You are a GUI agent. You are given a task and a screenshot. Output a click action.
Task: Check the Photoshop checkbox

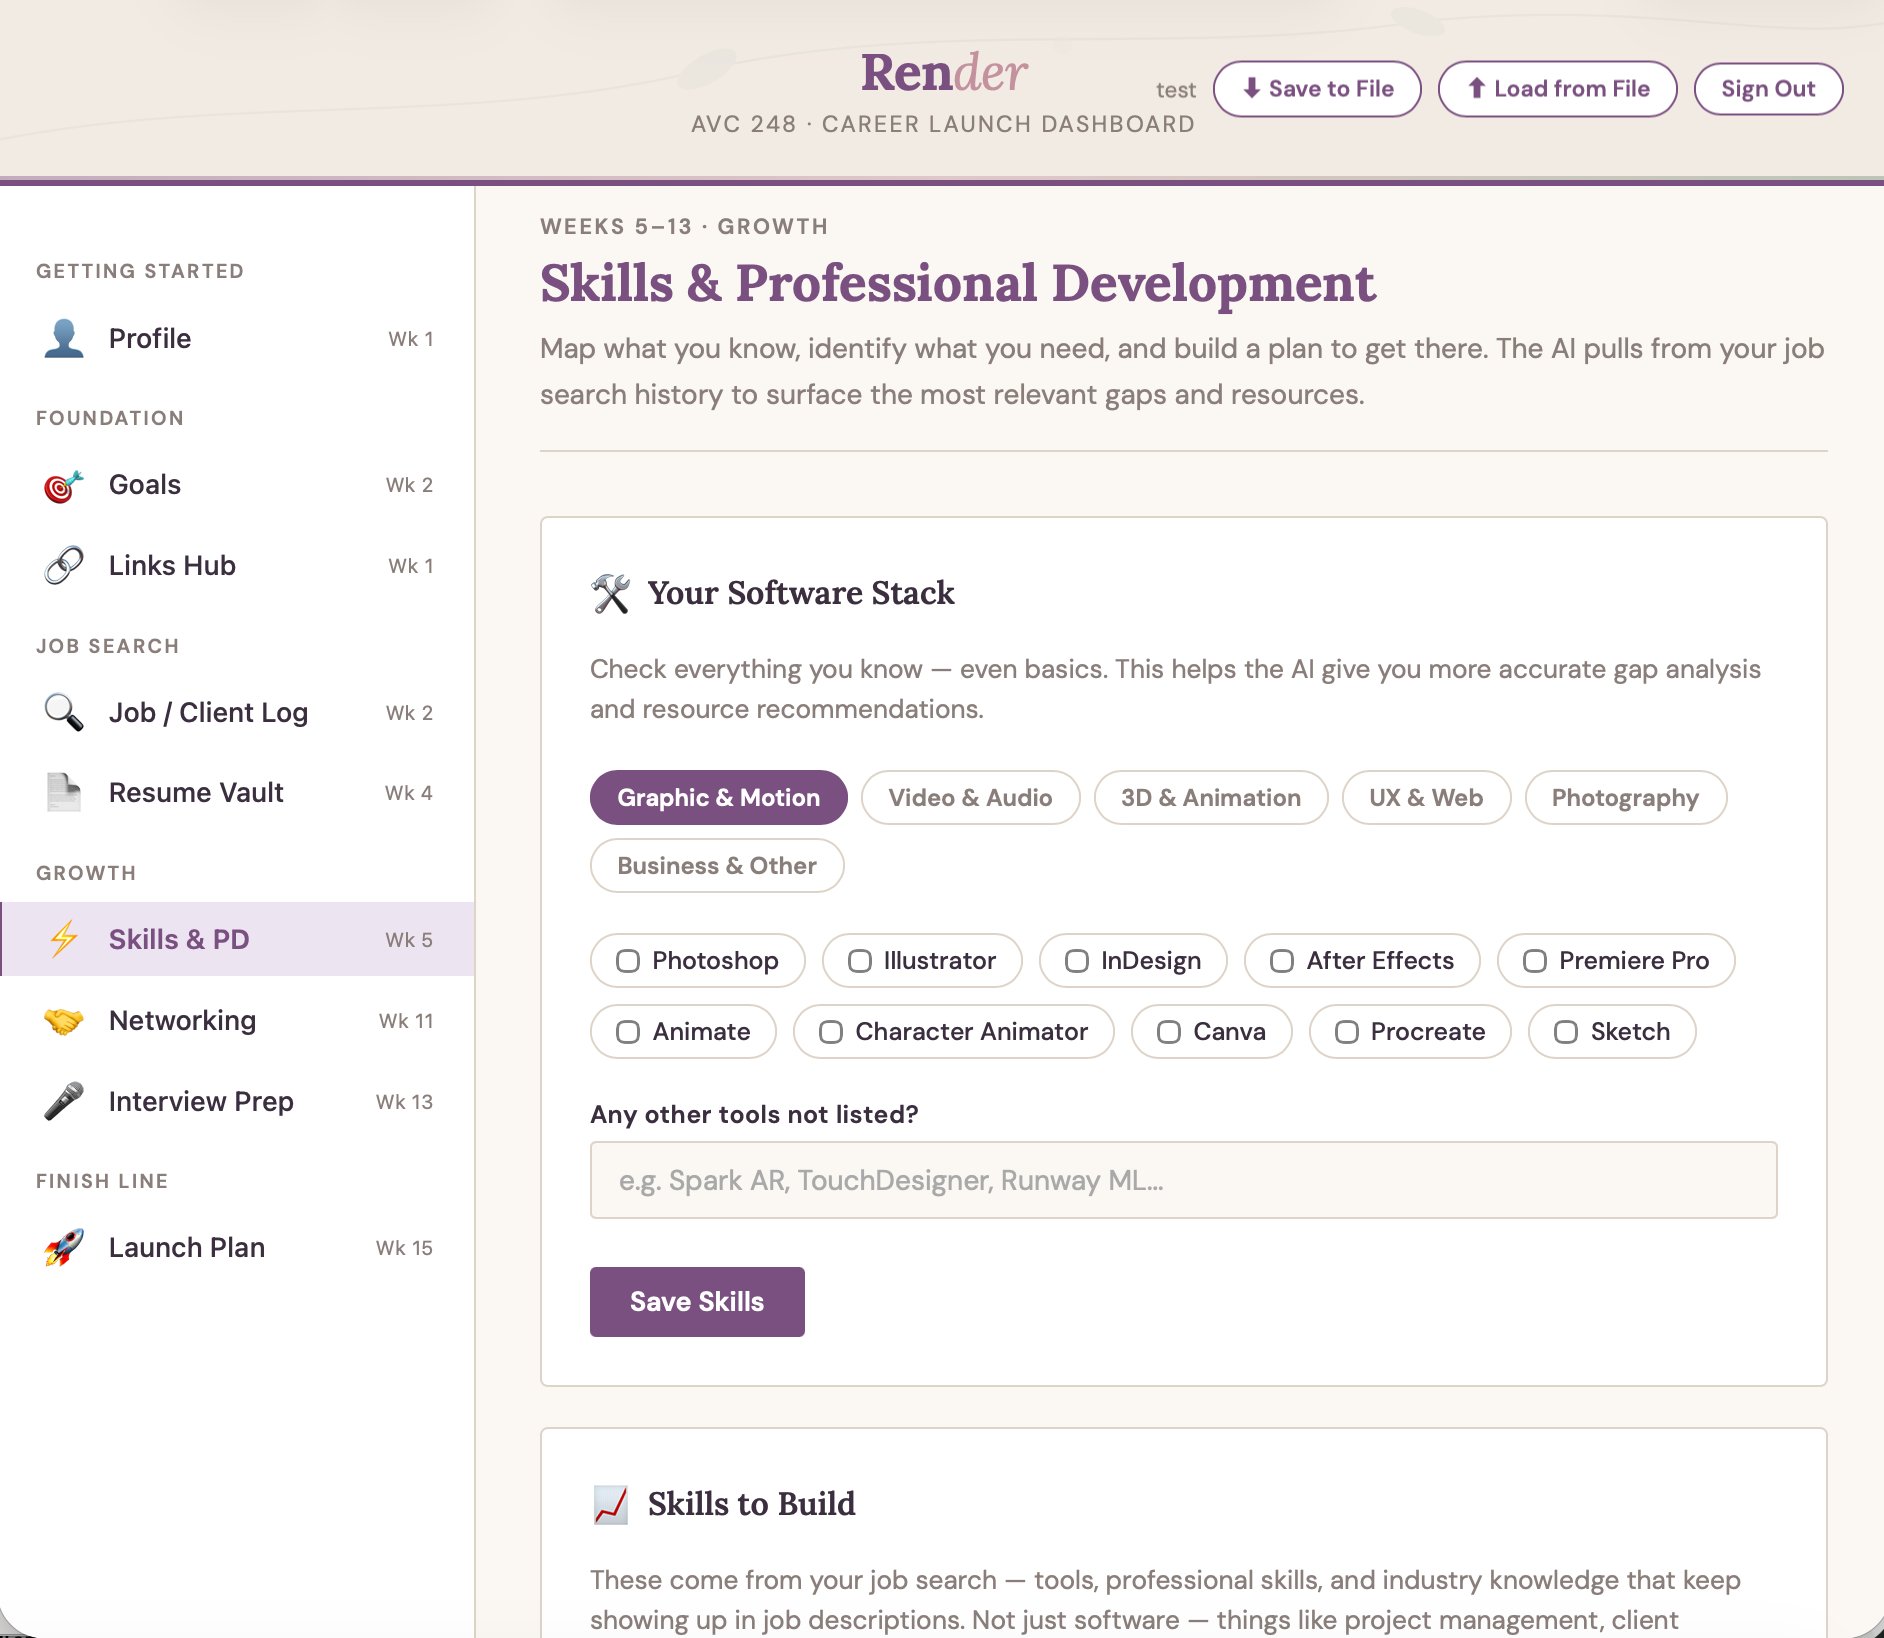pos(628,961)
